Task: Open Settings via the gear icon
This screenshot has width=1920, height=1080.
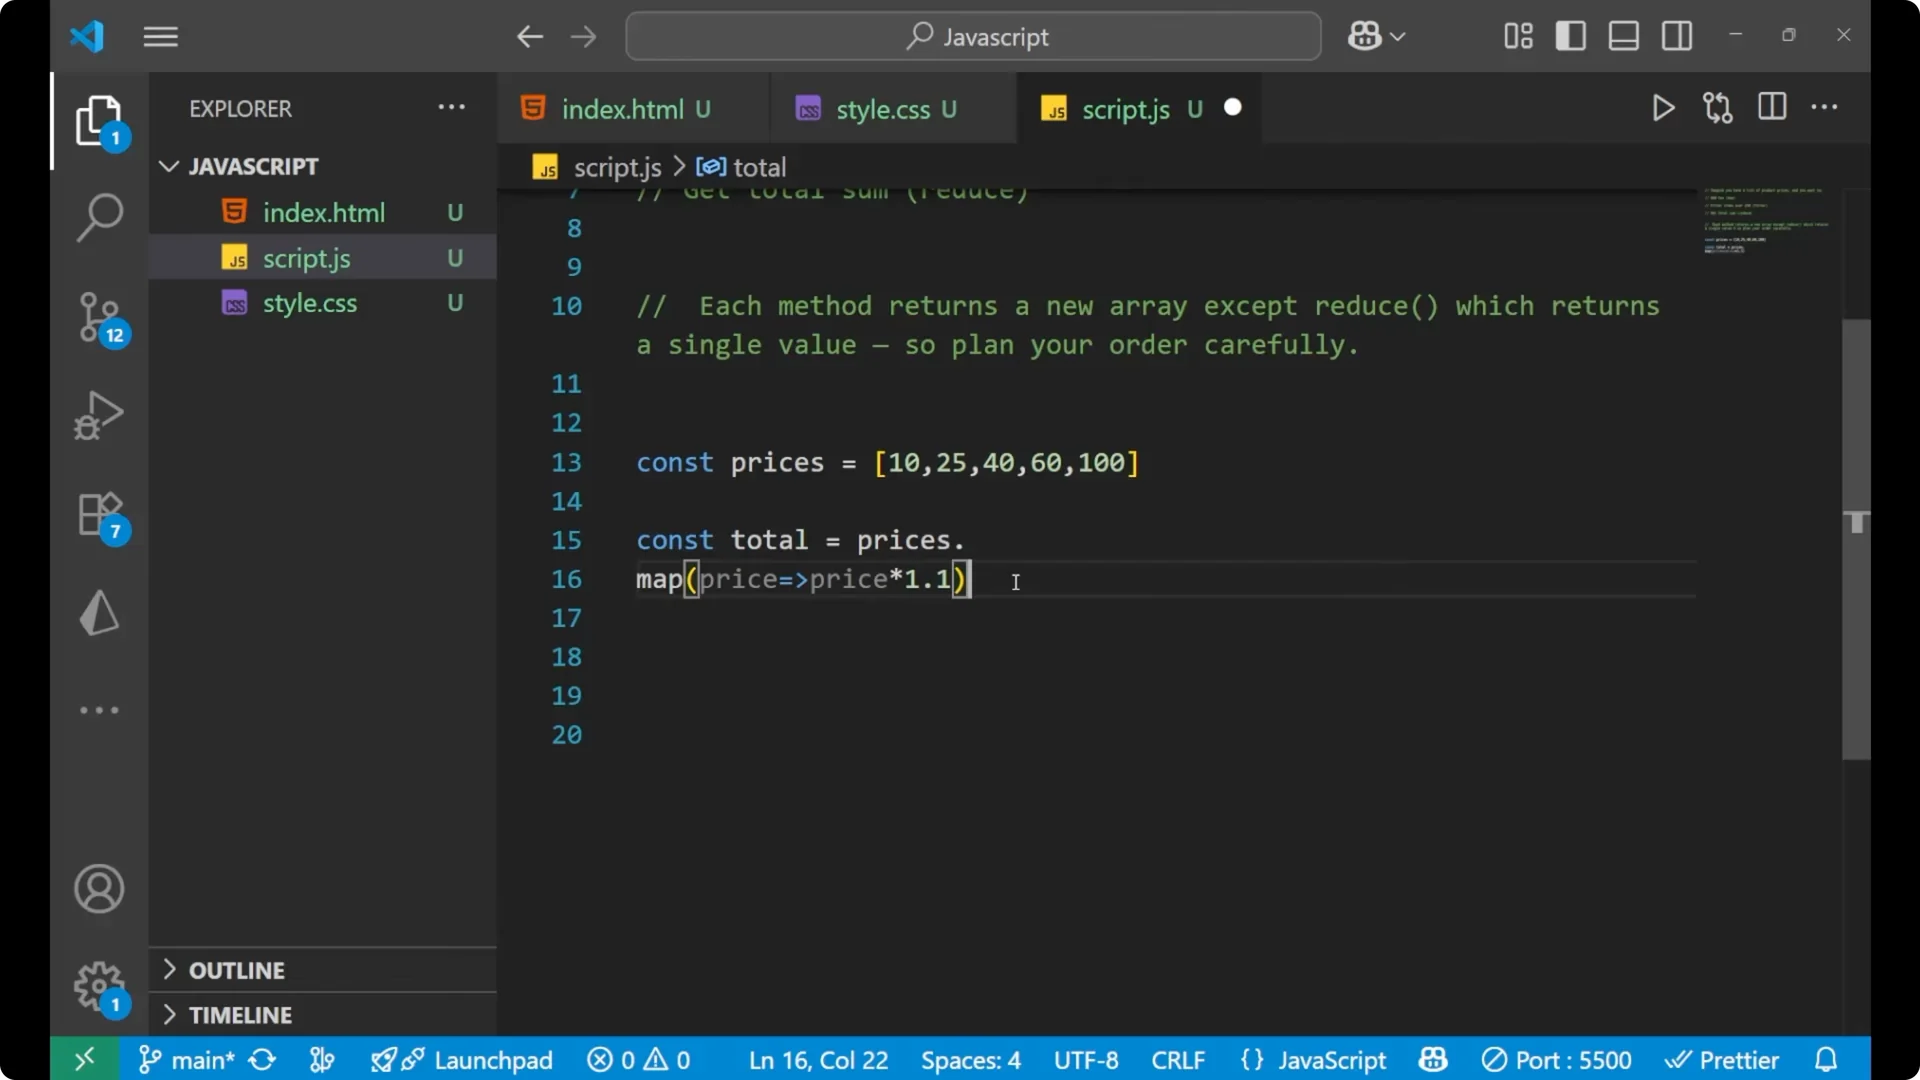Action: 98,987
